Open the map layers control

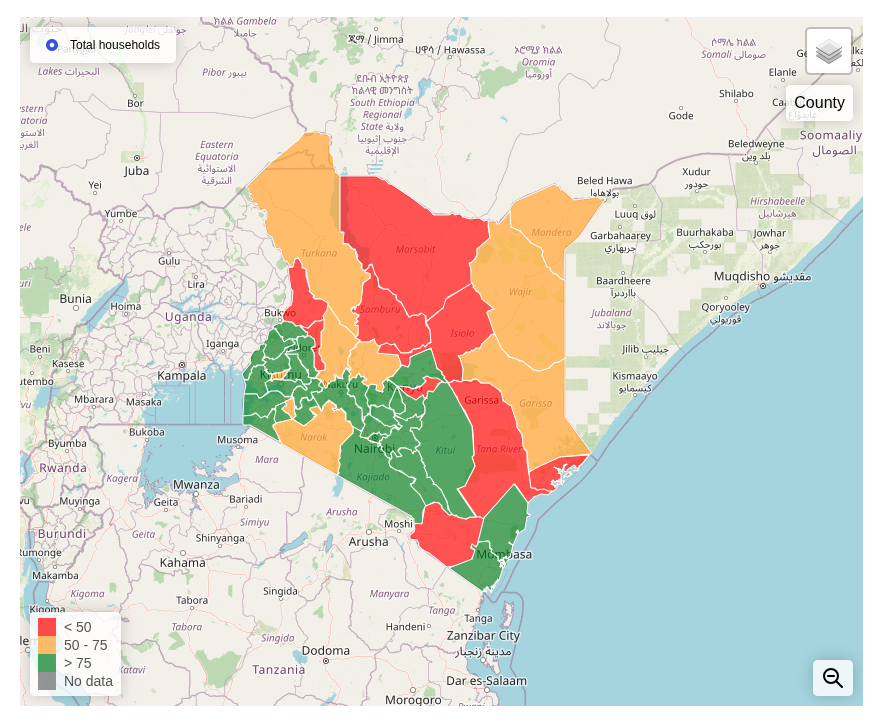(828, 51)
